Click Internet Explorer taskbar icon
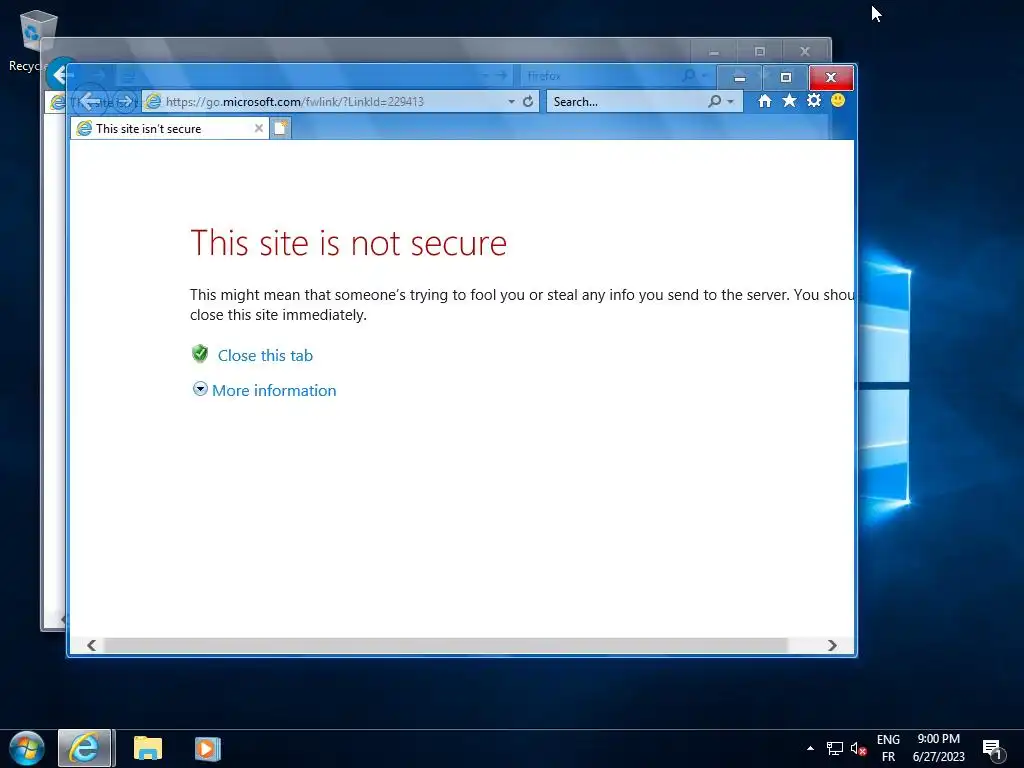This screenshot has height=768, width=1024. (x=85, y=748)
